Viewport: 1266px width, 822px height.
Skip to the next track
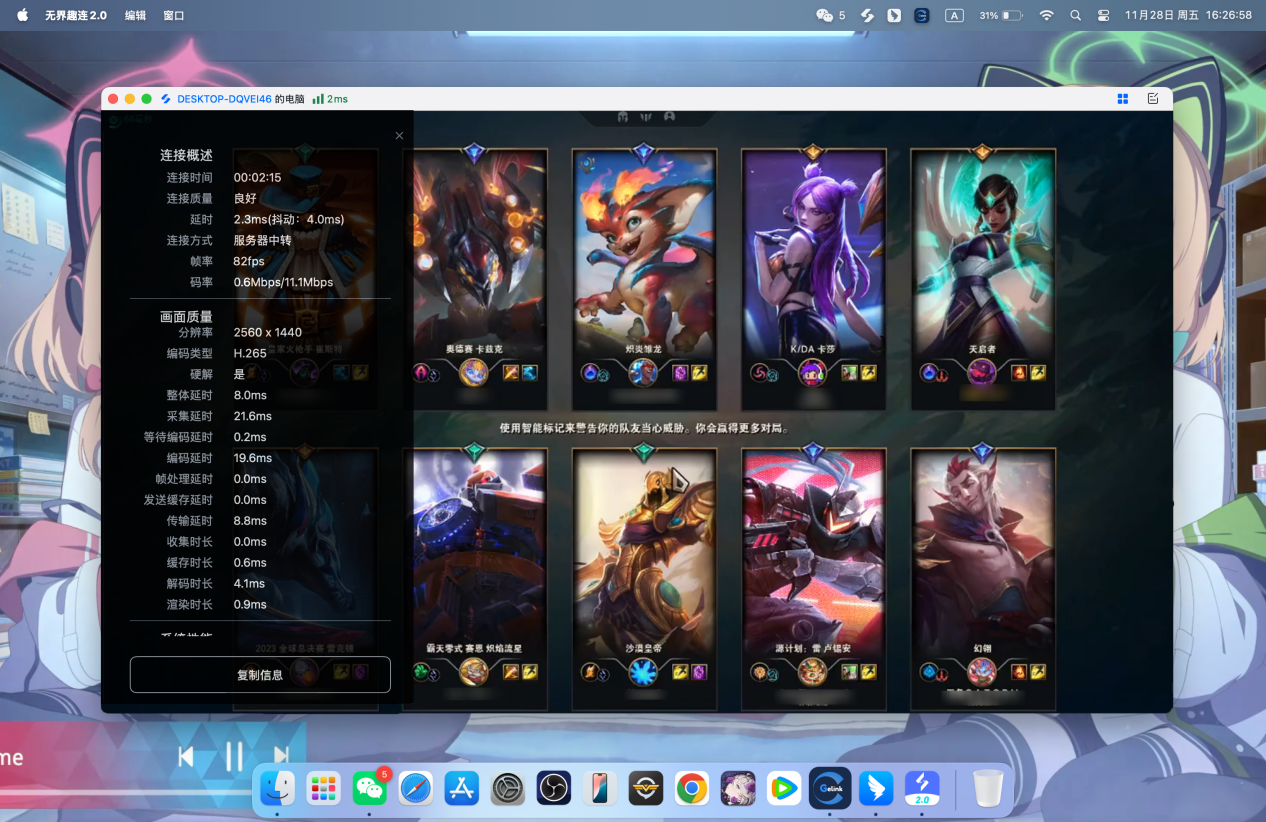pos(281,757)
